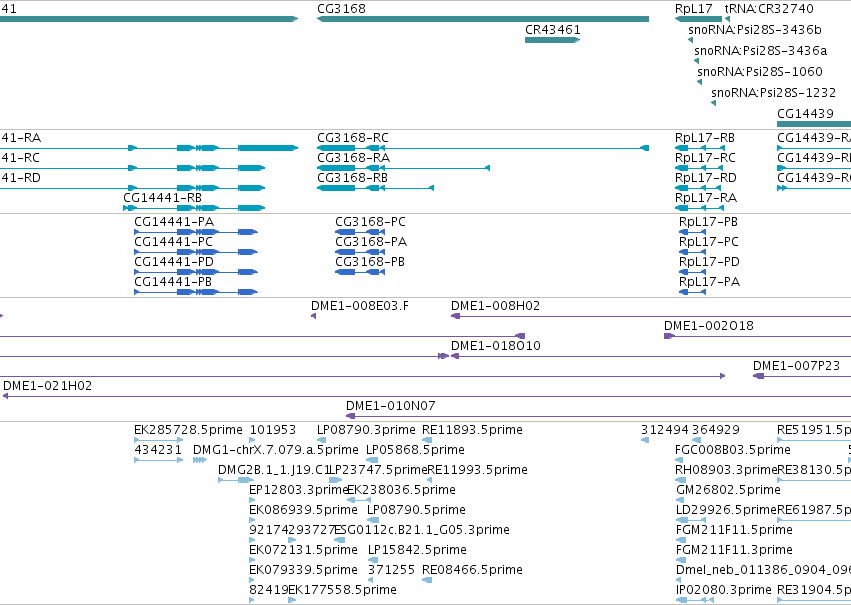Screen dimensions: 851x605
Task: Open the CG14441-RB transcript label
Action: click(x=162, y=198)
